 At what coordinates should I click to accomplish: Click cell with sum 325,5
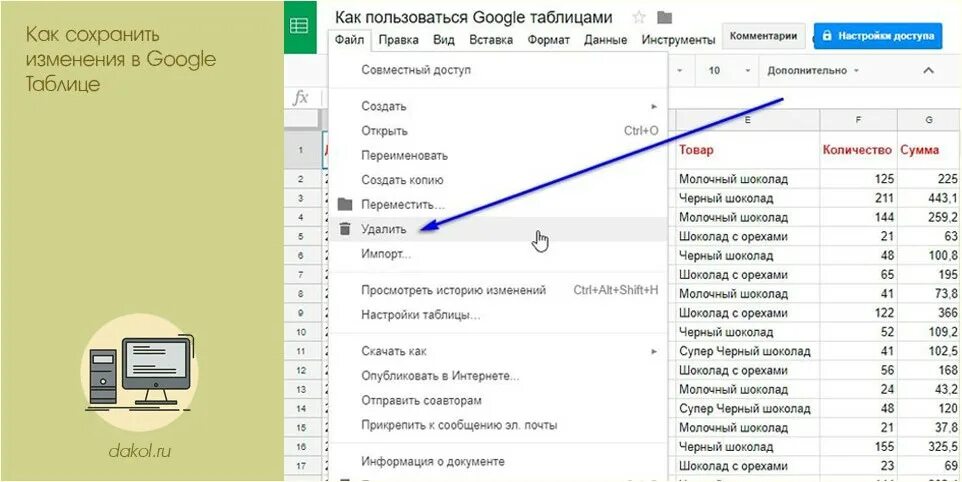pyautogui.click(x=929, y=447)
